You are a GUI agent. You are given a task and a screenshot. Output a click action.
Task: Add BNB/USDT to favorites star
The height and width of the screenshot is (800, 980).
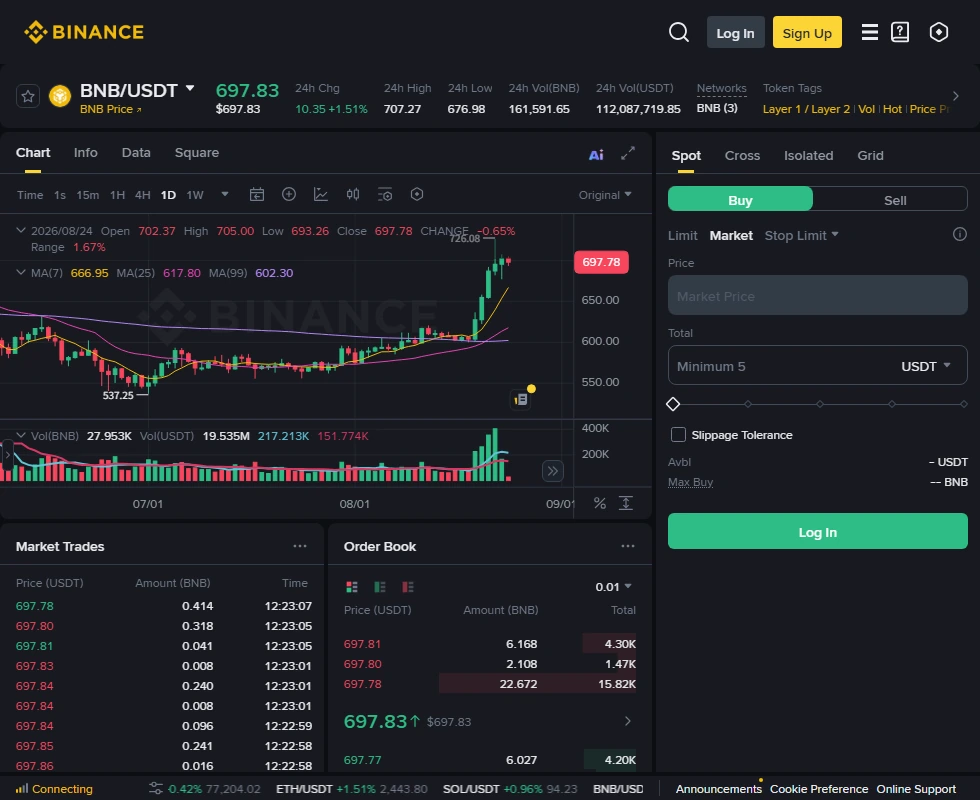click(28, 96)
